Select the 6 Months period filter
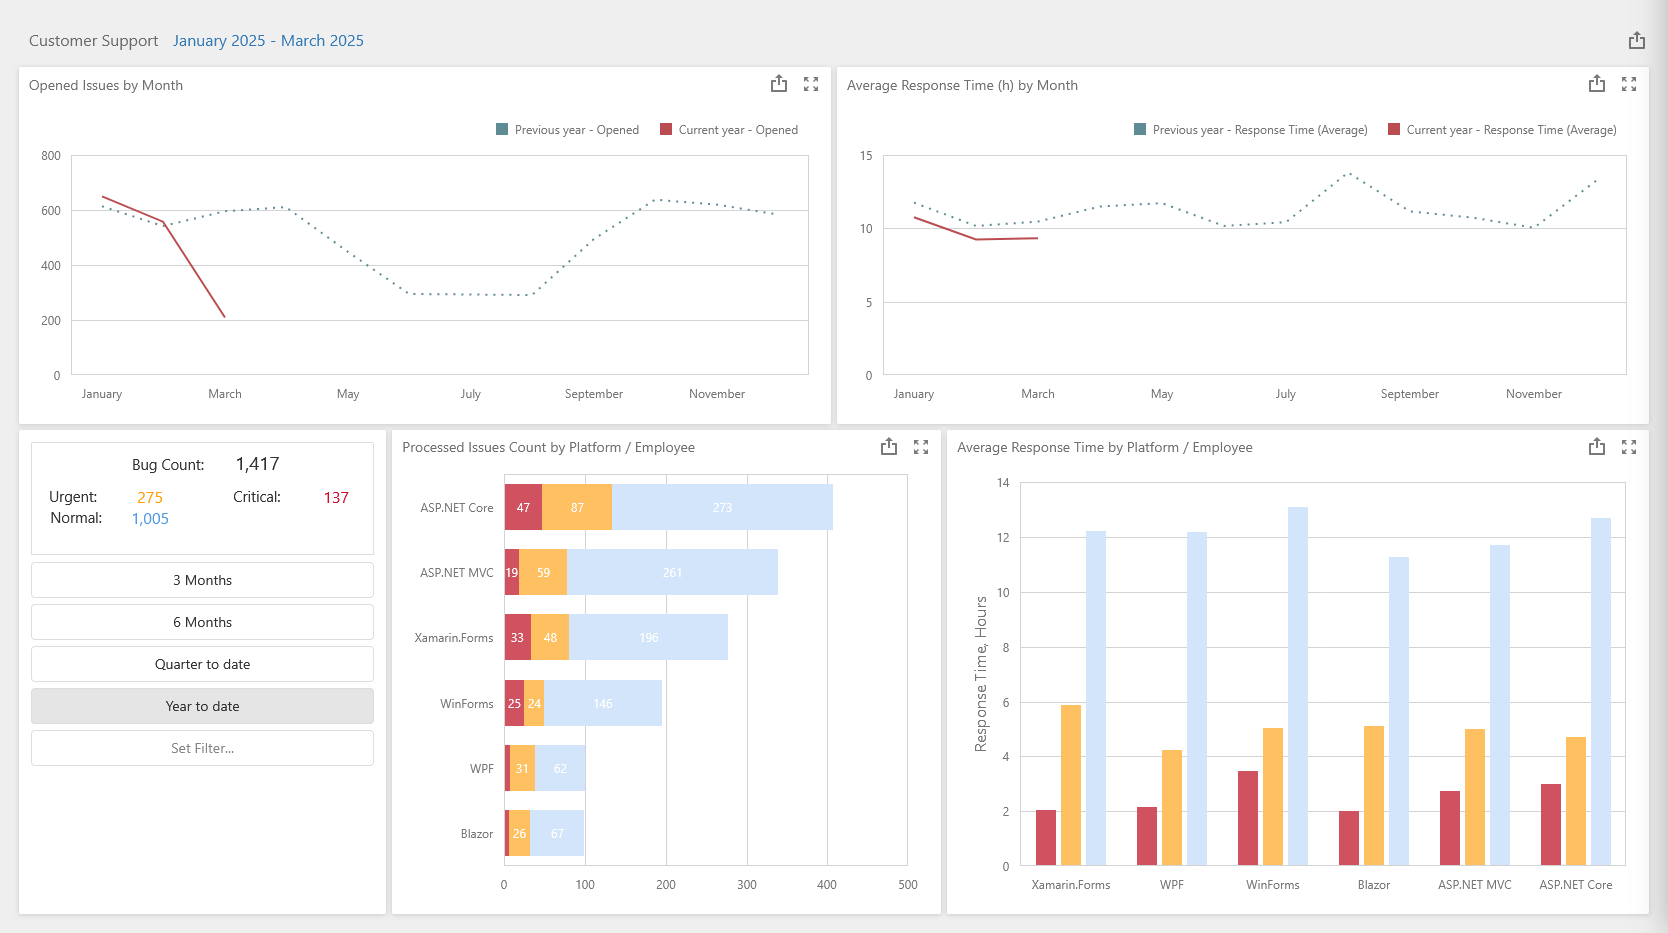1668x933 pixels. tap(202, 622)
